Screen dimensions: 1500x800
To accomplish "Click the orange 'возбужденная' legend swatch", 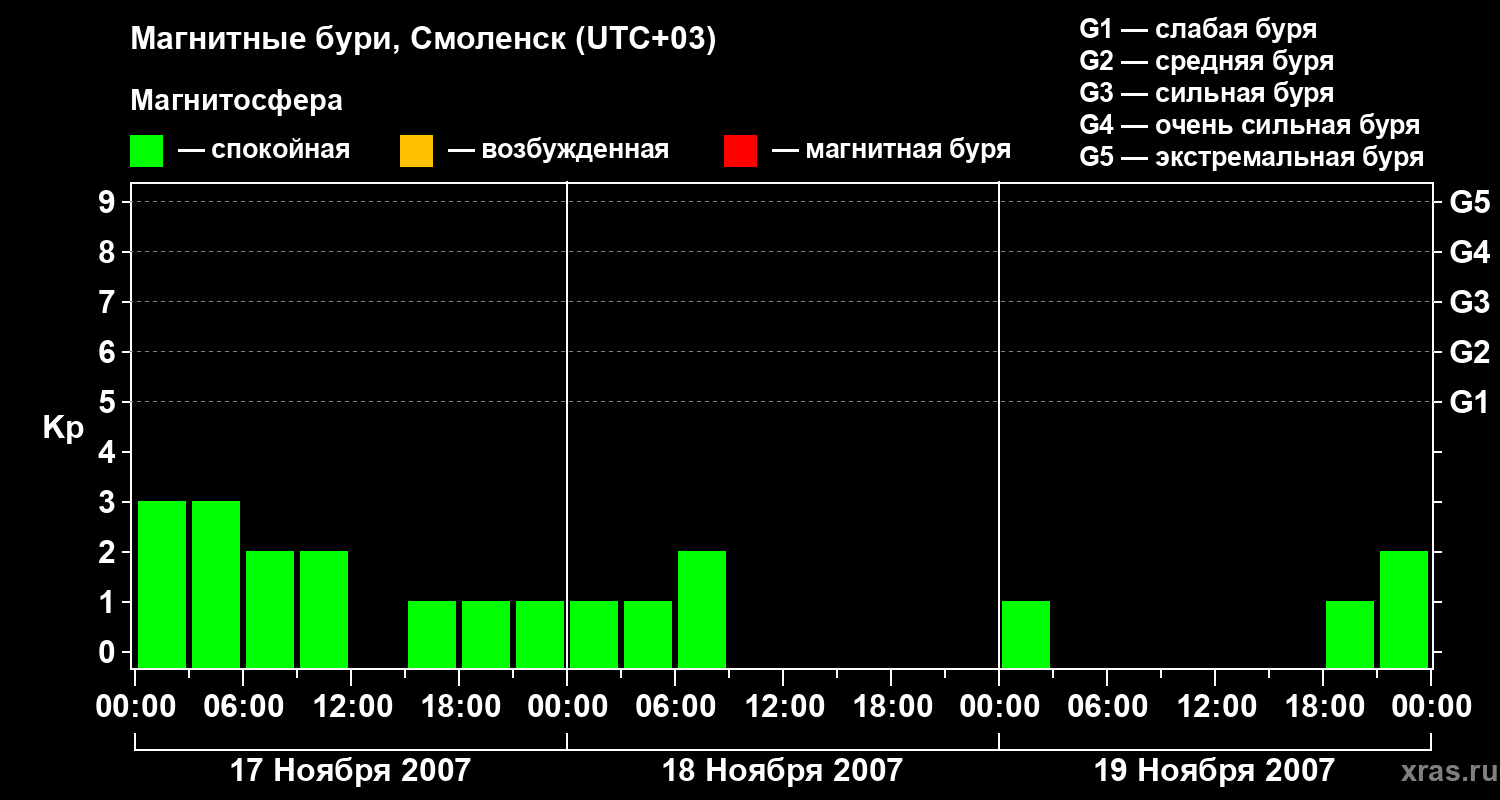I will point(416,151).
